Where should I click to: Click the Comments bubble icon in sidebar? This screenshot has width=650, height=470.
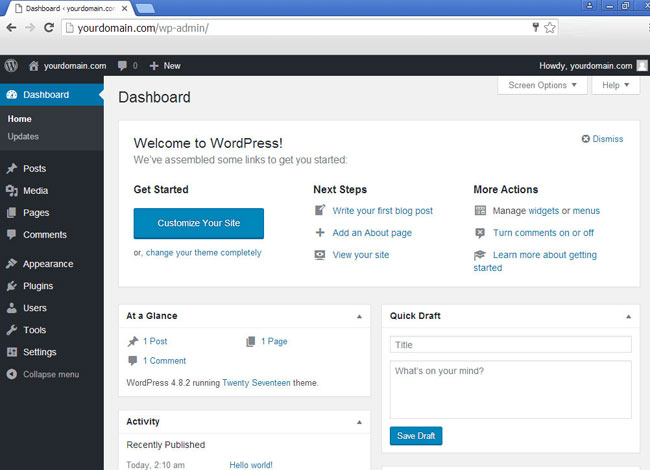tap(12, 235)
